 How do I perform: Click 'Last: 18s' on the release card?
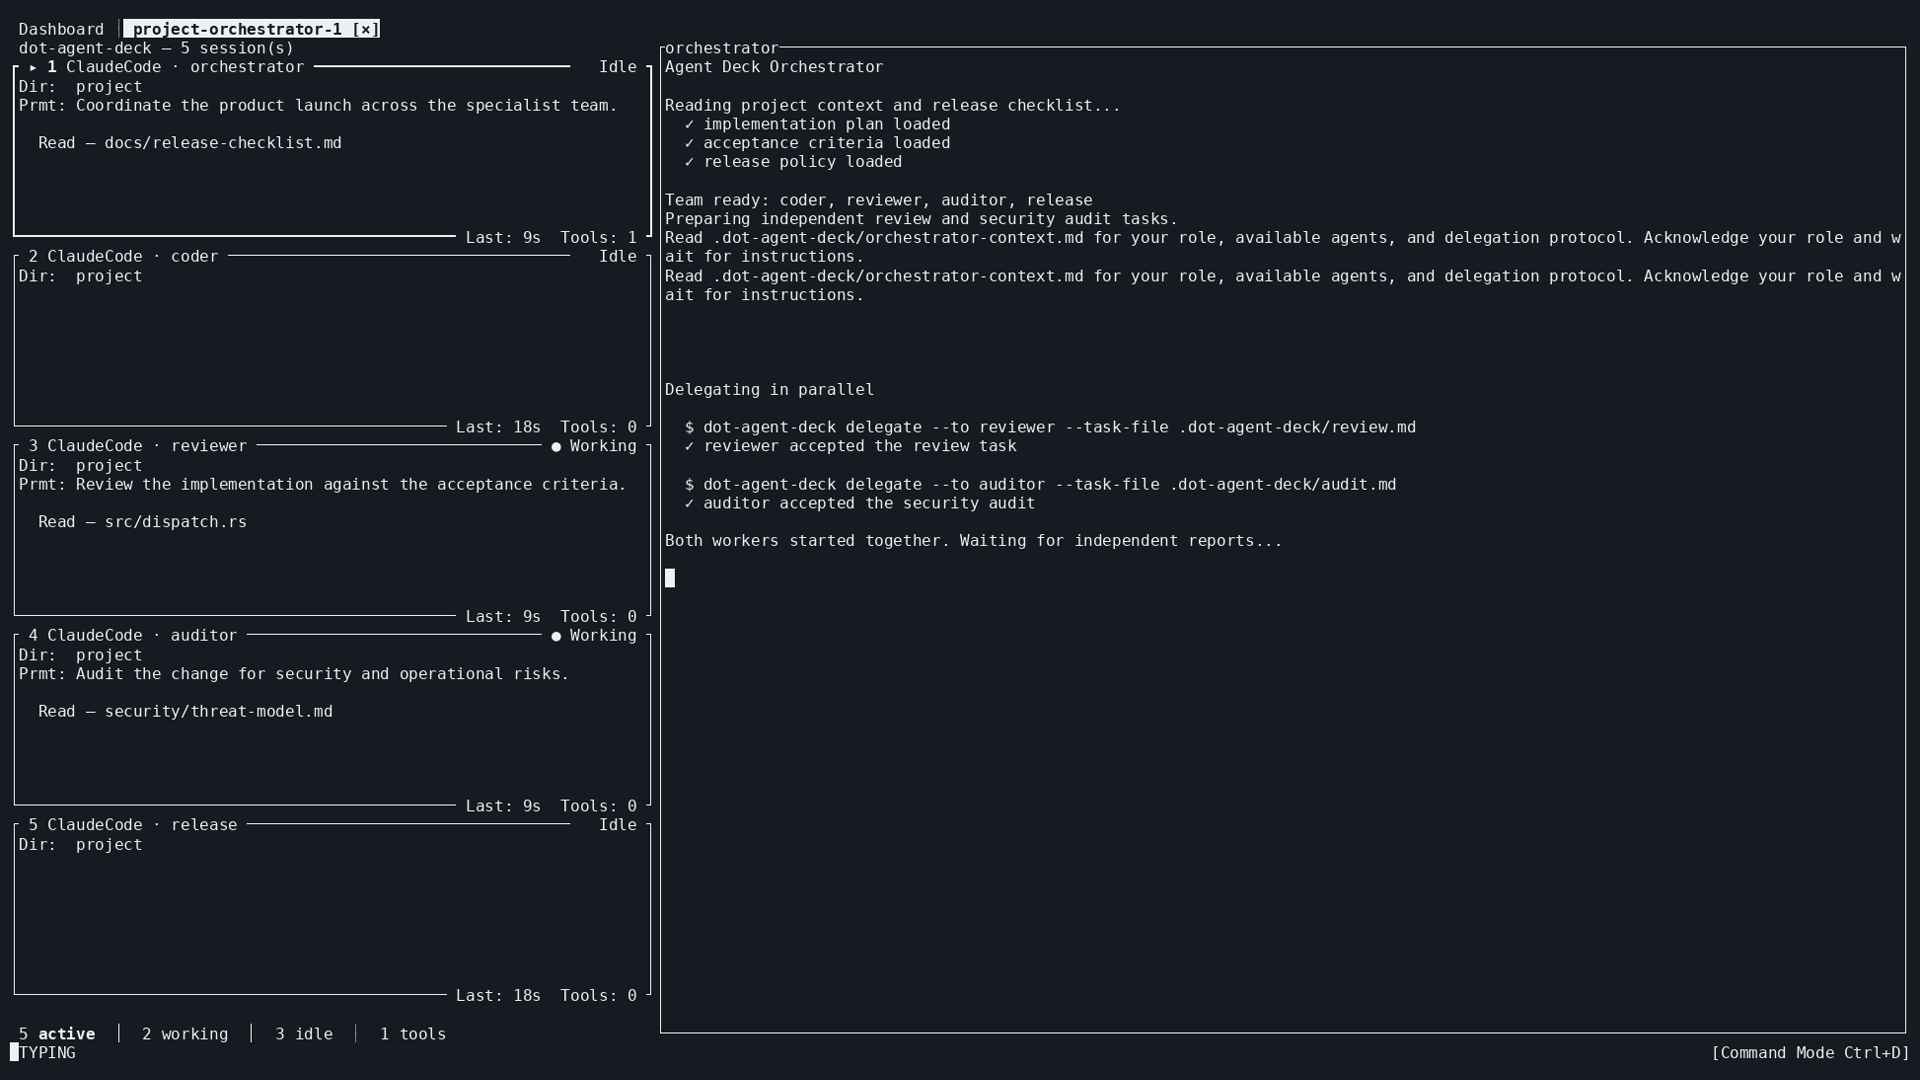pyautogui.click(x=498, y=996)
